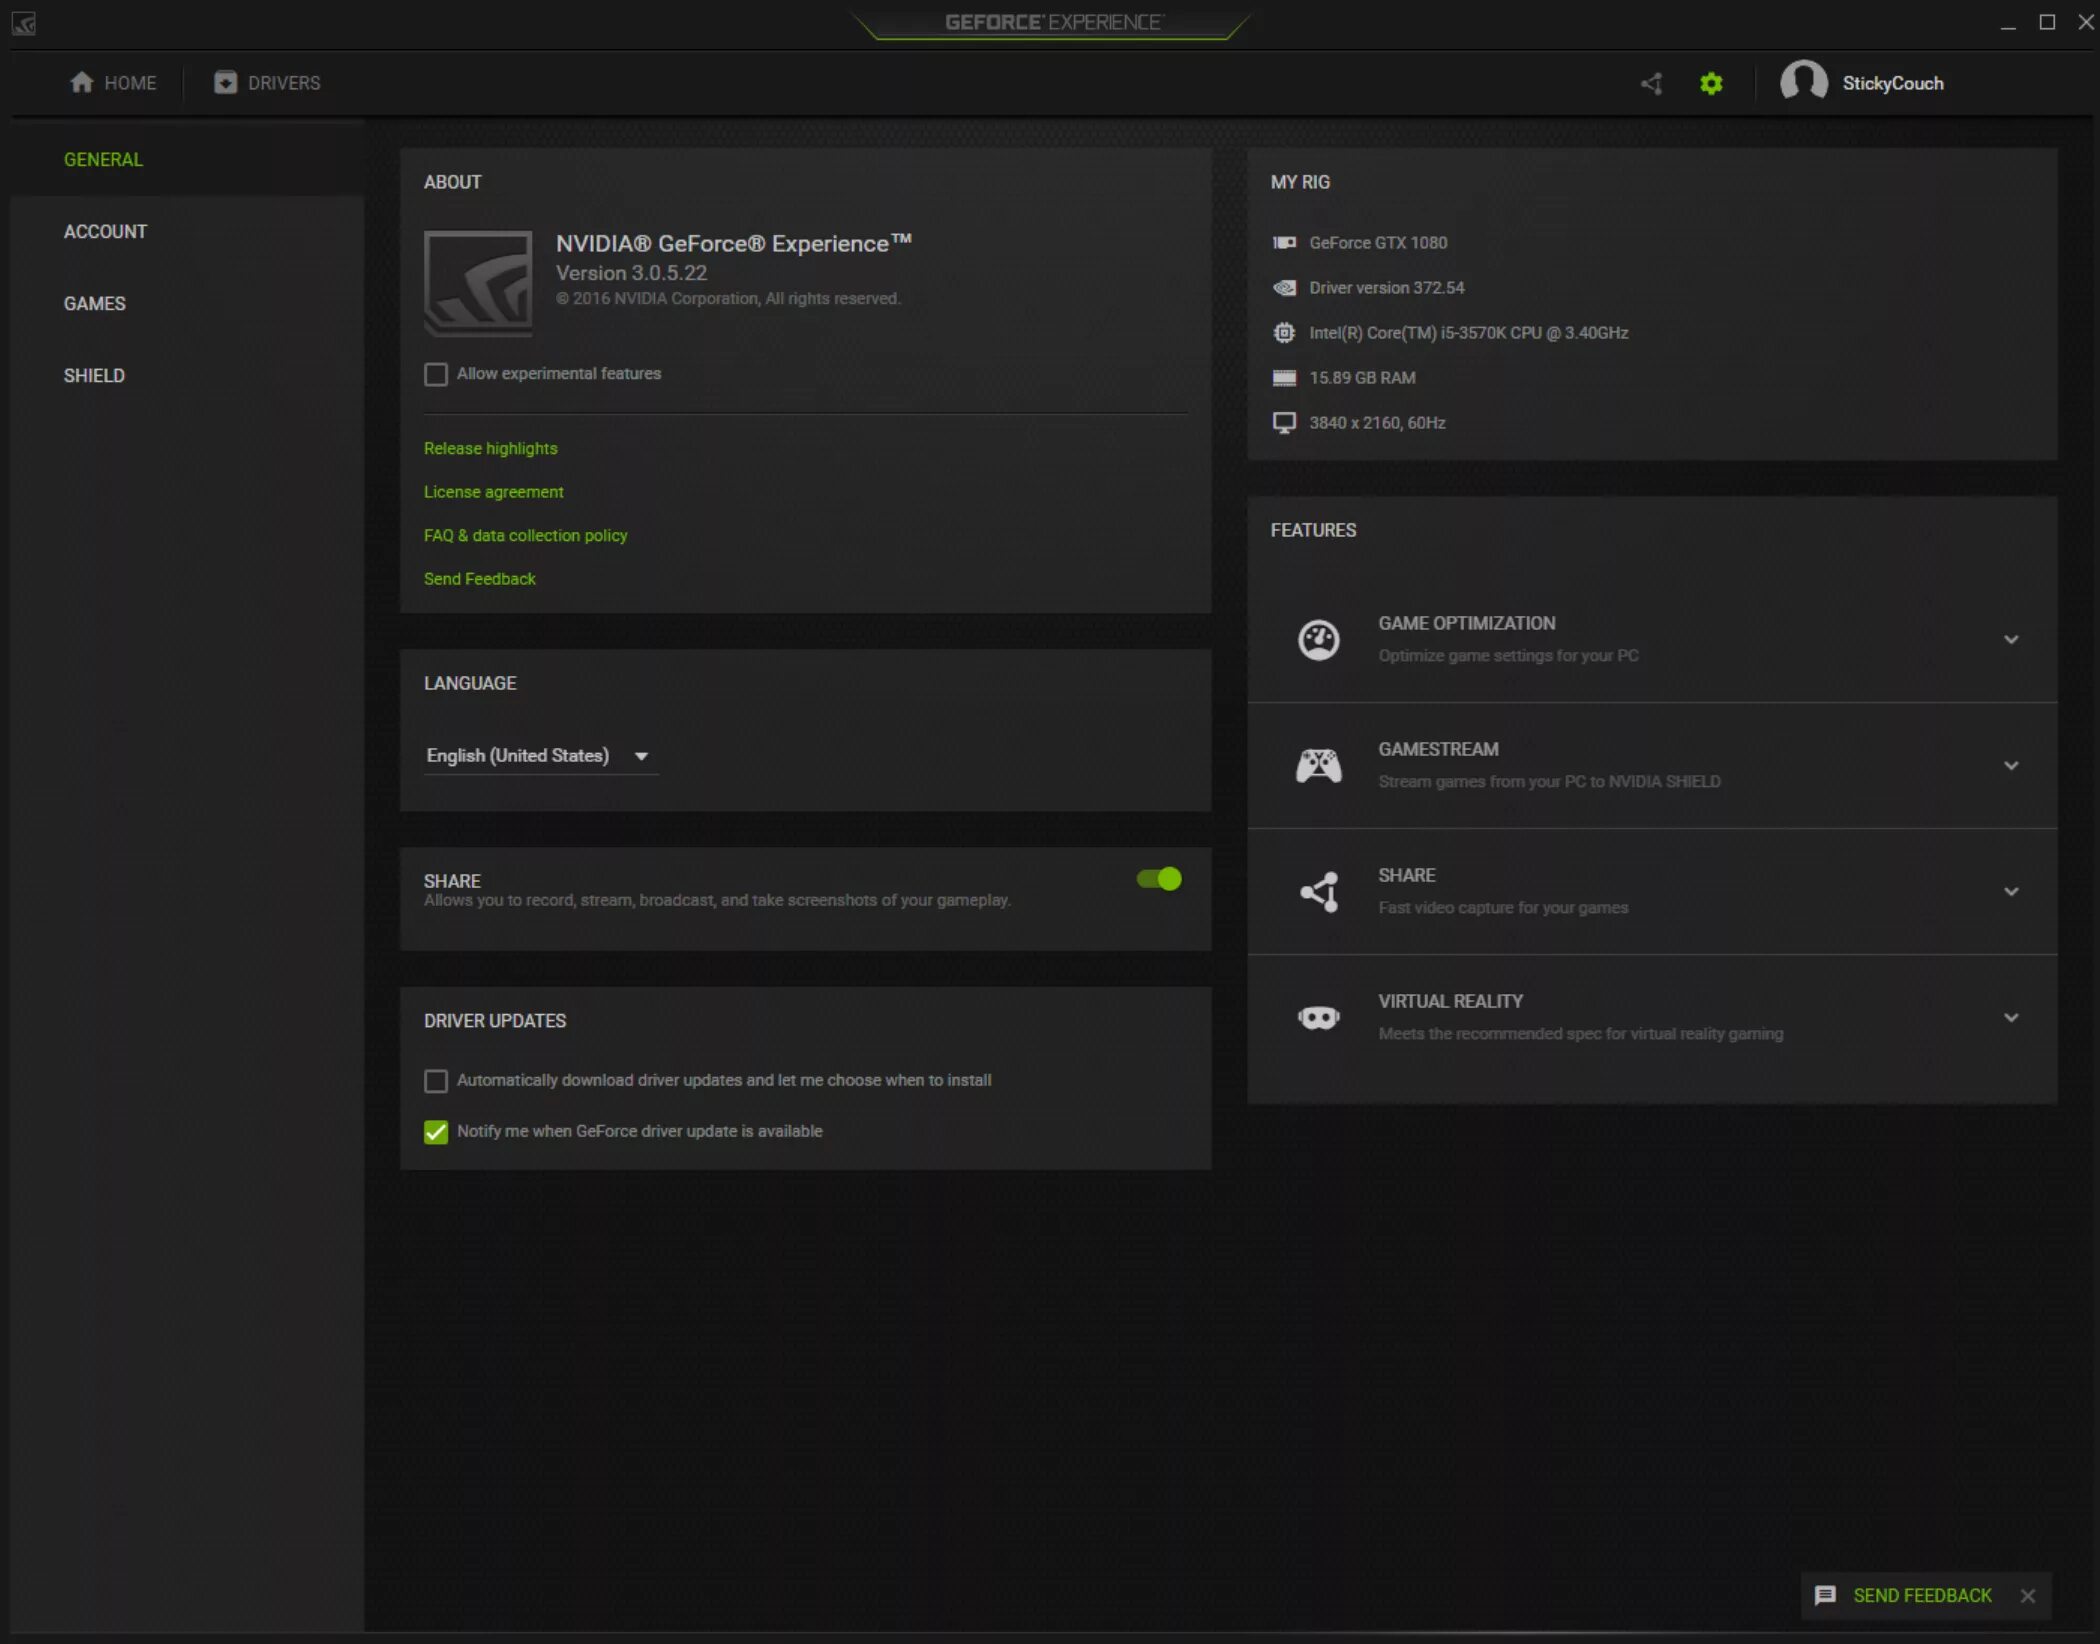Dismiss the Send Feedback popup
The height and width of the screenshot is (1644, 2100).
(2027, 1596)
